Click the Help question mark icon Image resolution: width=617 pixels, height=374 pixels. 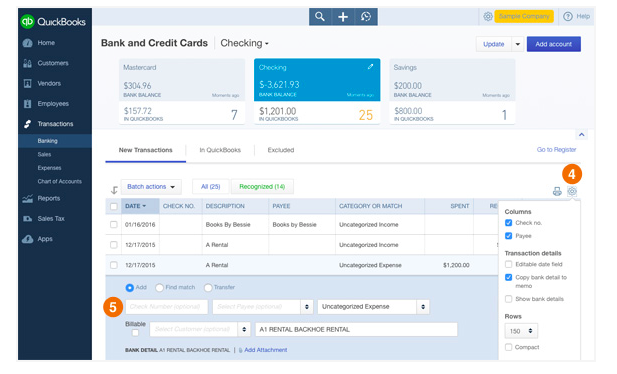pyautogui.click(x=567, y=17)
